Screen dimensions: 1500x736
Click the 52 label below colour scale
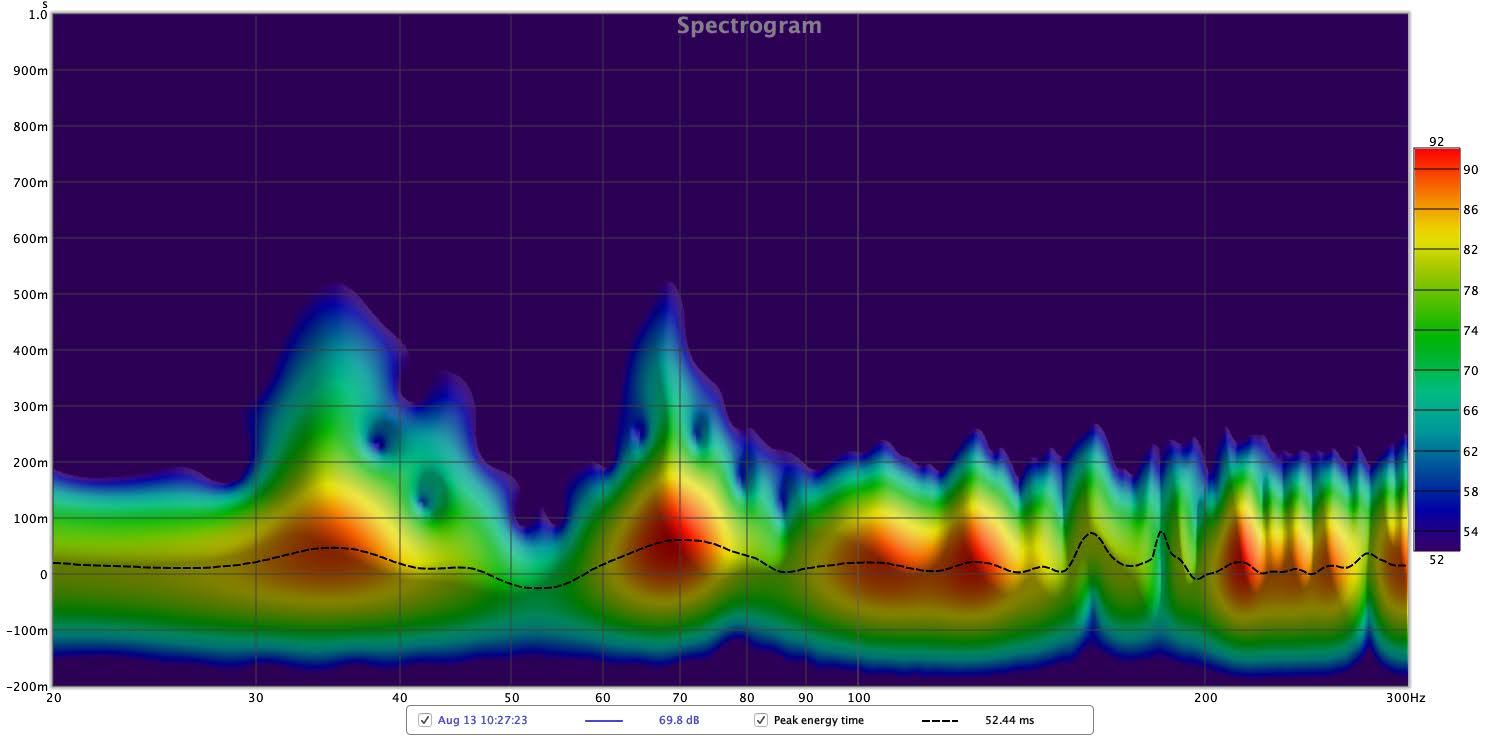click(1437, 559)
